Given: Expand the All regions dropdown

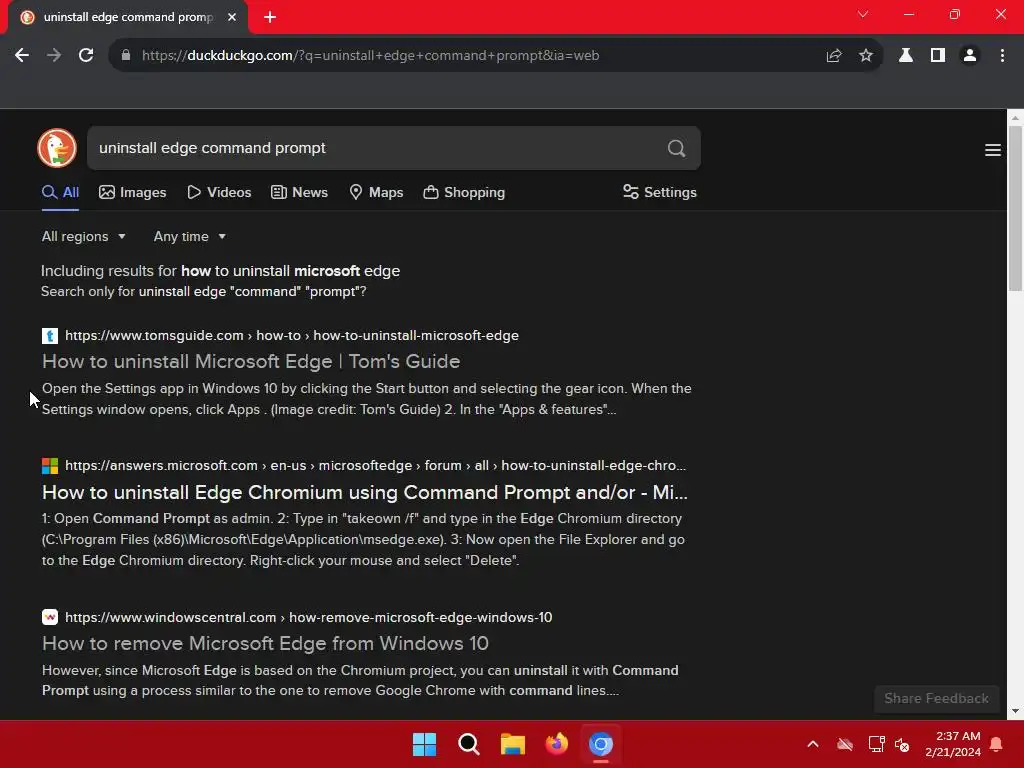Looking at the screenshot, I should click(84, 236).
